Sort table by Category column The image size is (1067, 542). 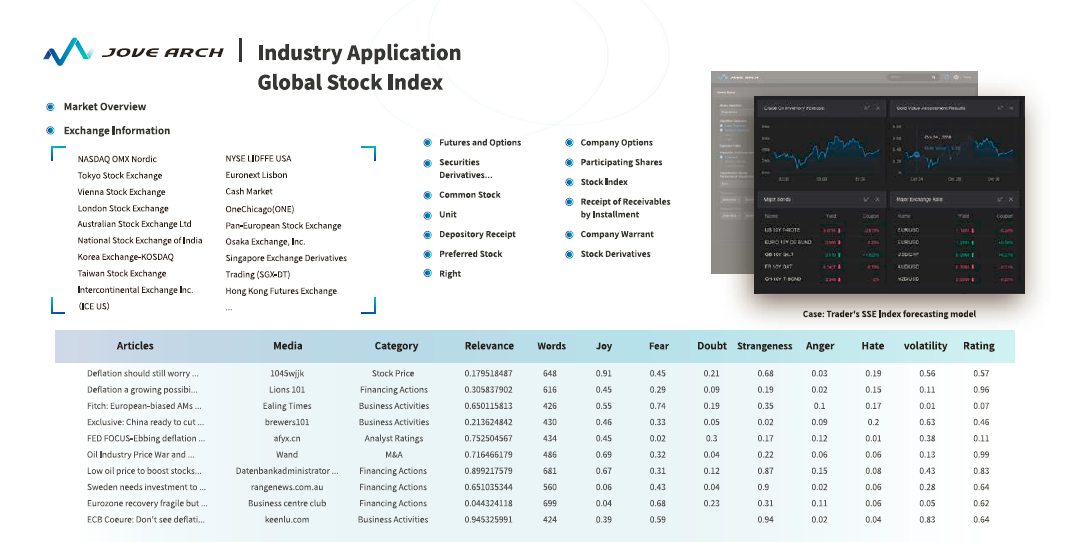click(396, 346)
